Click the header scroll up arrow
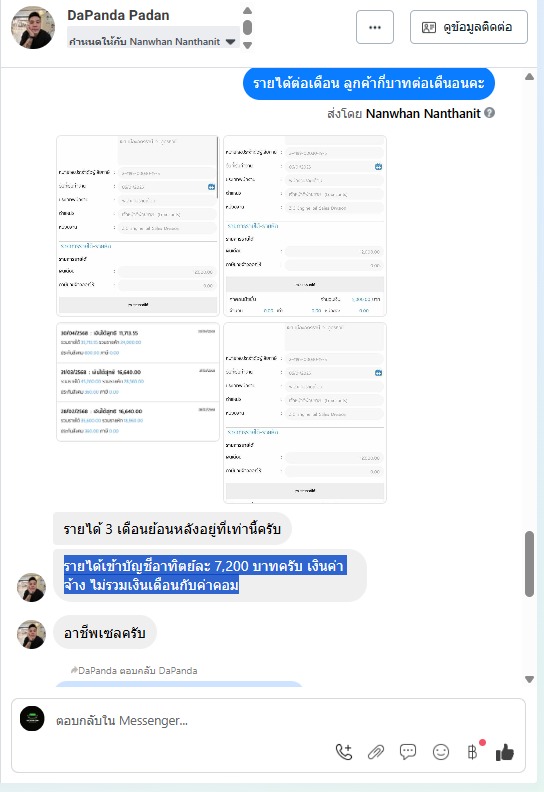The width and height of the screenshot is (544, 792). point(248,11)
